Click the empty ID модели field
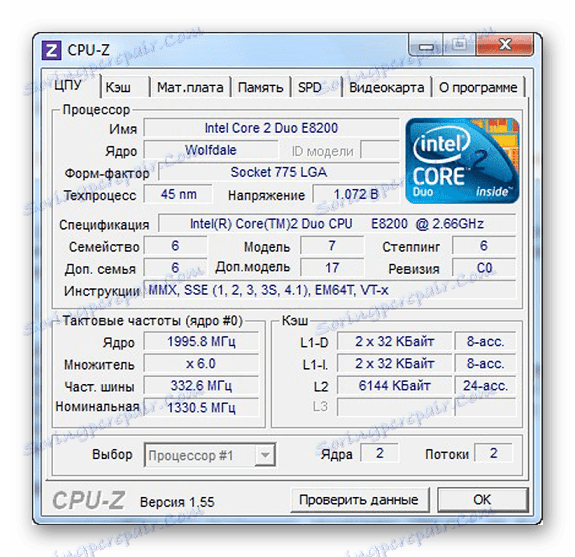 380,150
